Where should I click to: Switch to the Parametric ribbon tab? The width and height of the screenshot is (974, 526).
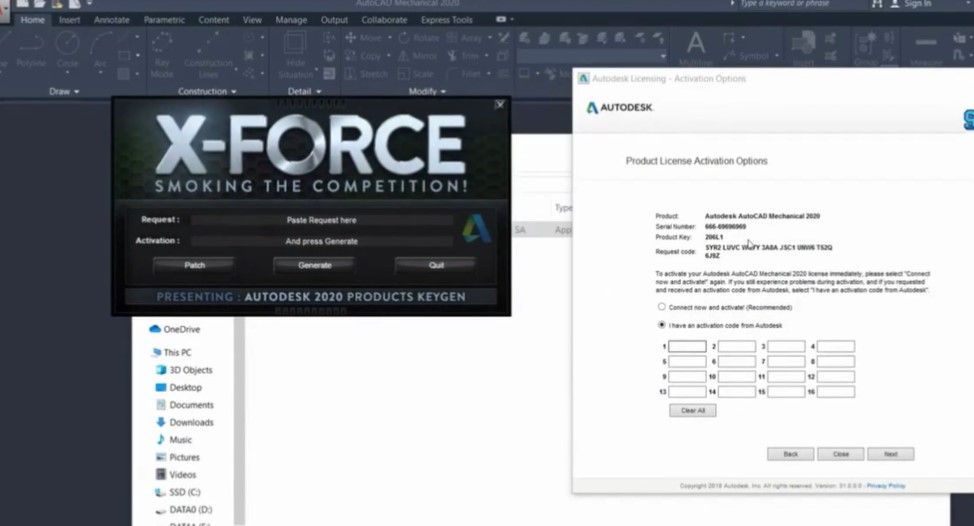[x=164, y=20]
